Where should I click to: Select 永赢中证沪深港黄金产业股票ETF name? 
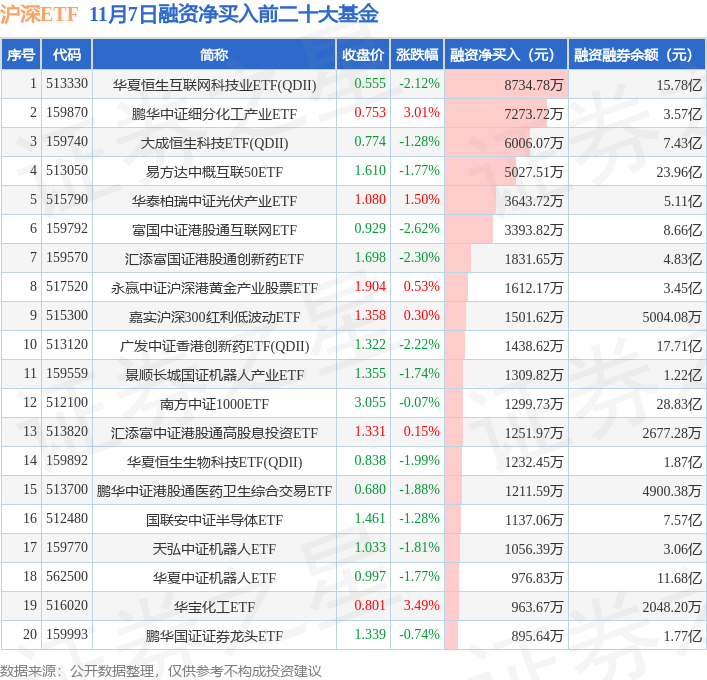click(x=214, y=288)
